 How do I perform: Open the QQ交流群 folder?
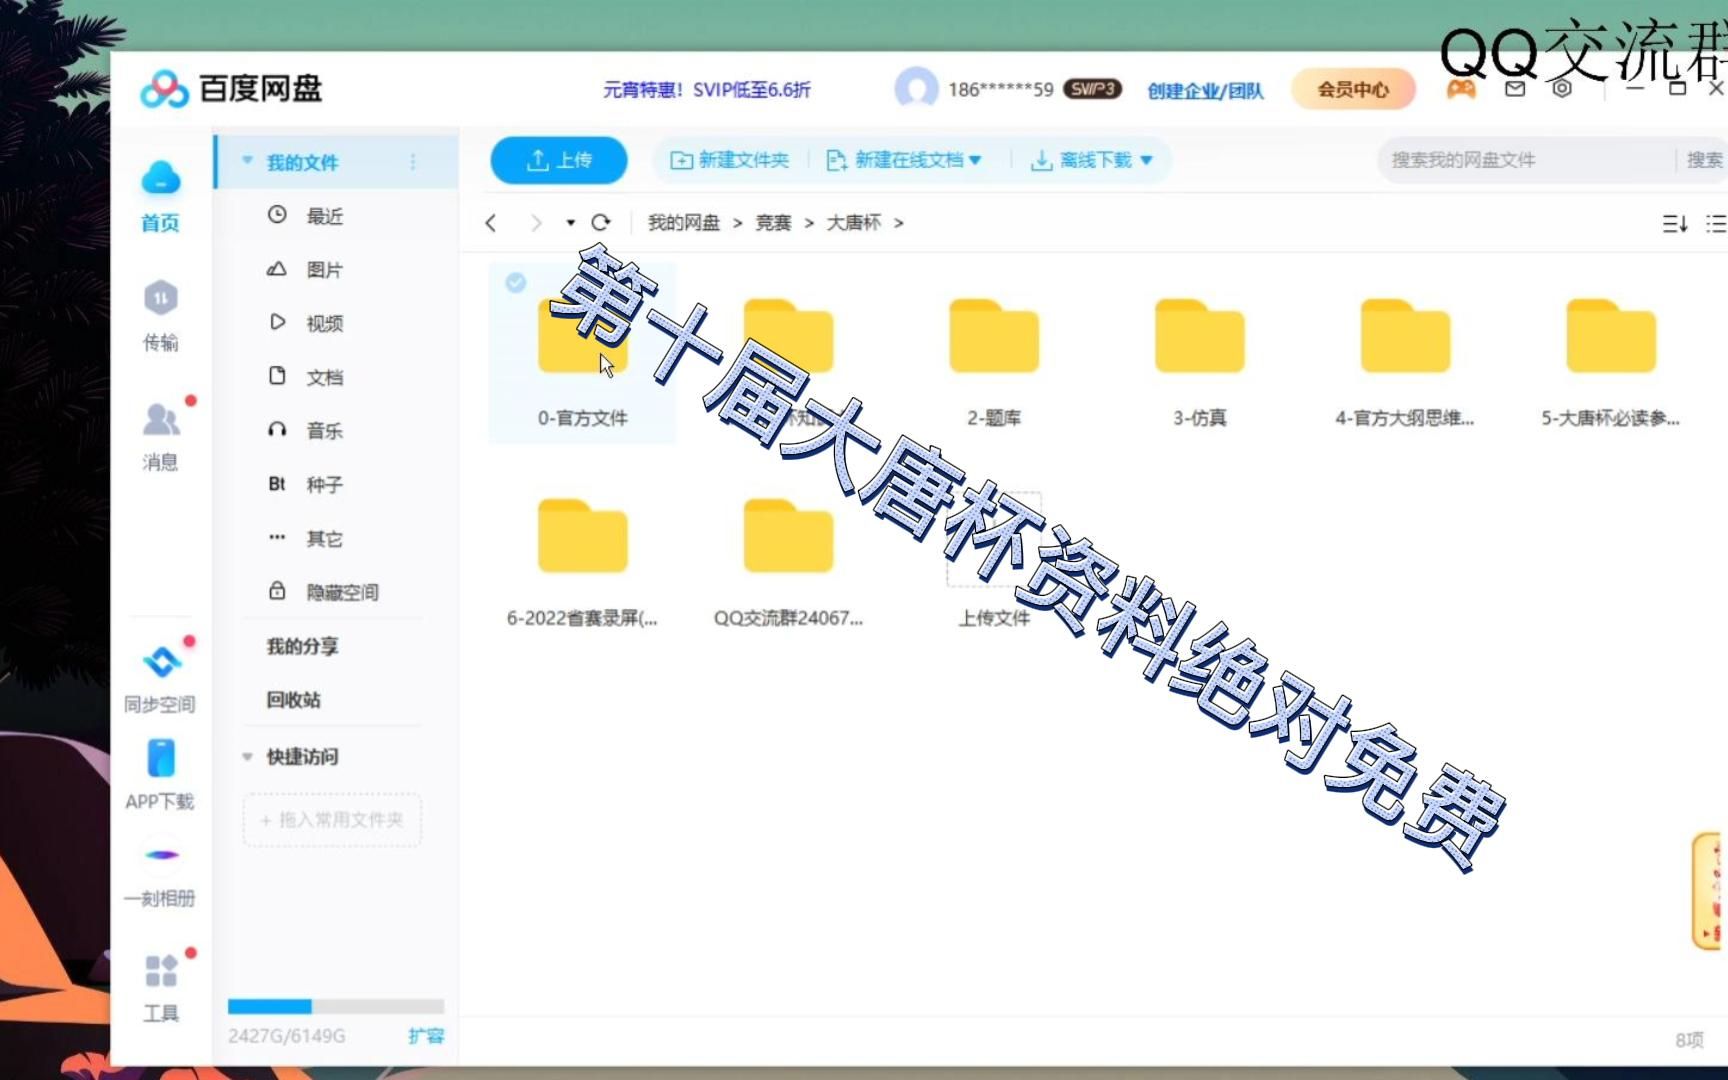(788, 563)
